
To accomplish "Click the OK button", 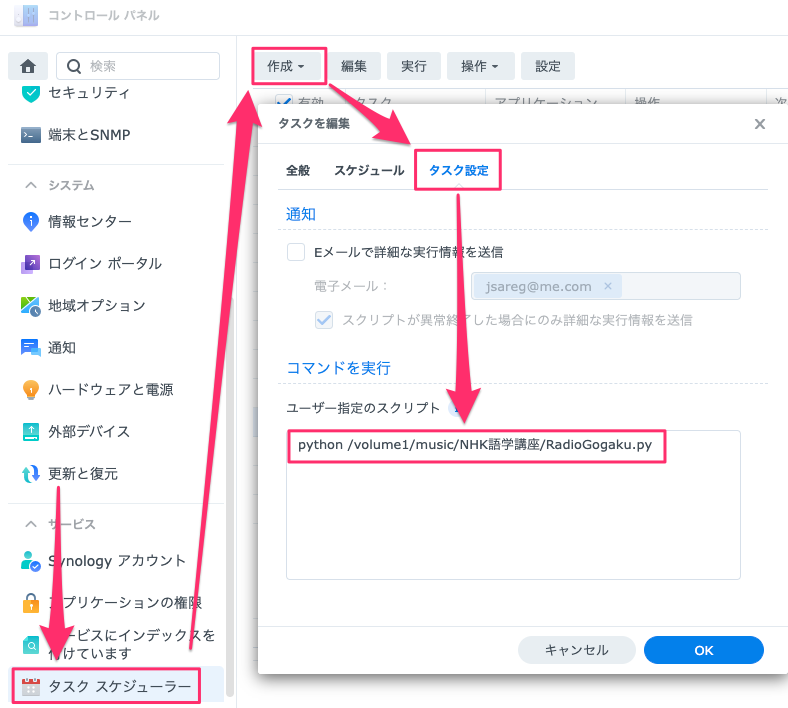I will [x=703, y=650].
